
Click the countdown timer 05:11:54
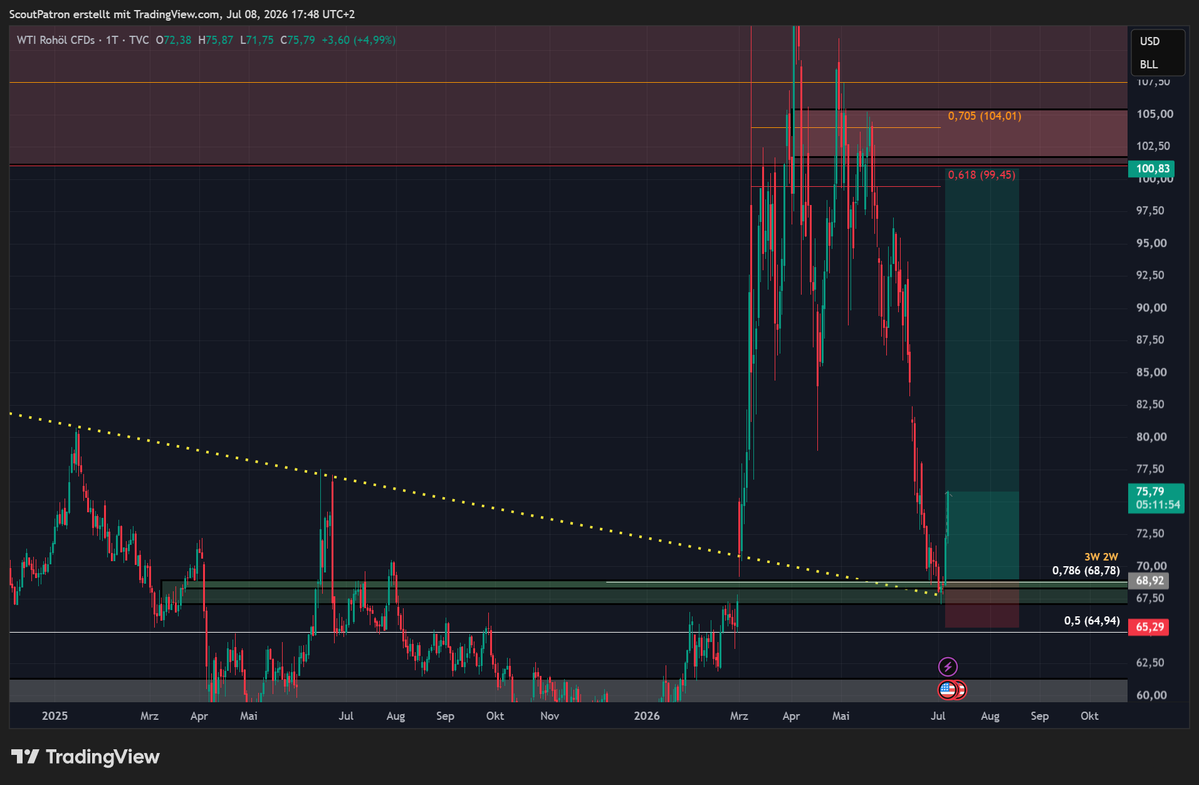[1158, 505]
